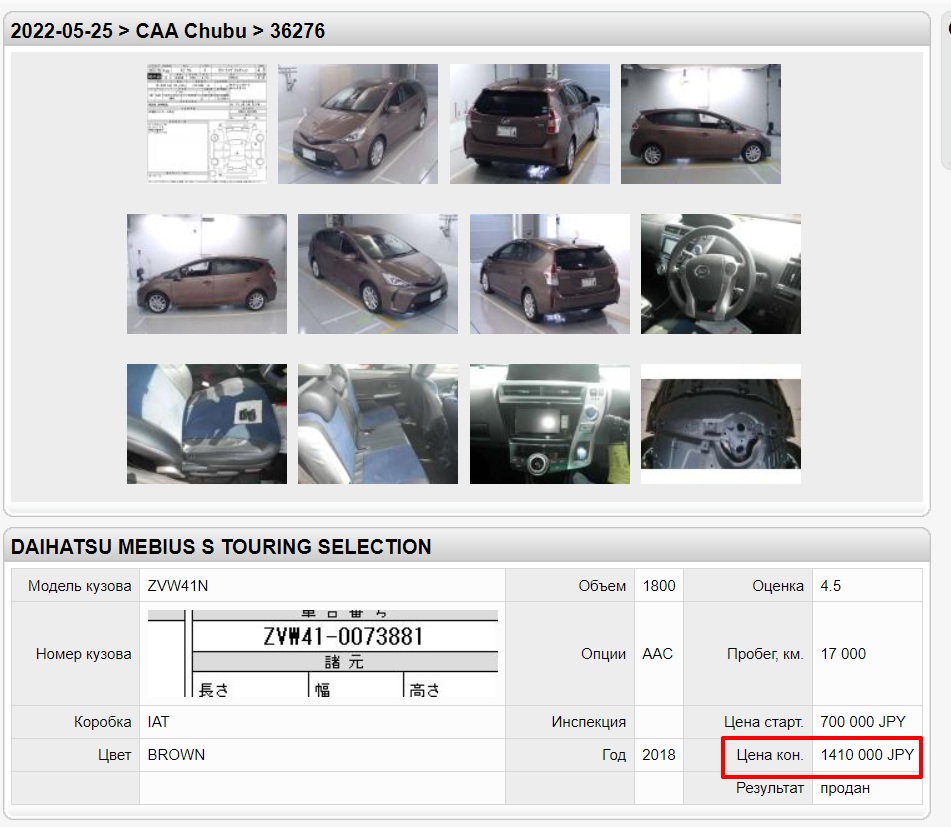Open rear seats interior photo

[x=378, y=424]
